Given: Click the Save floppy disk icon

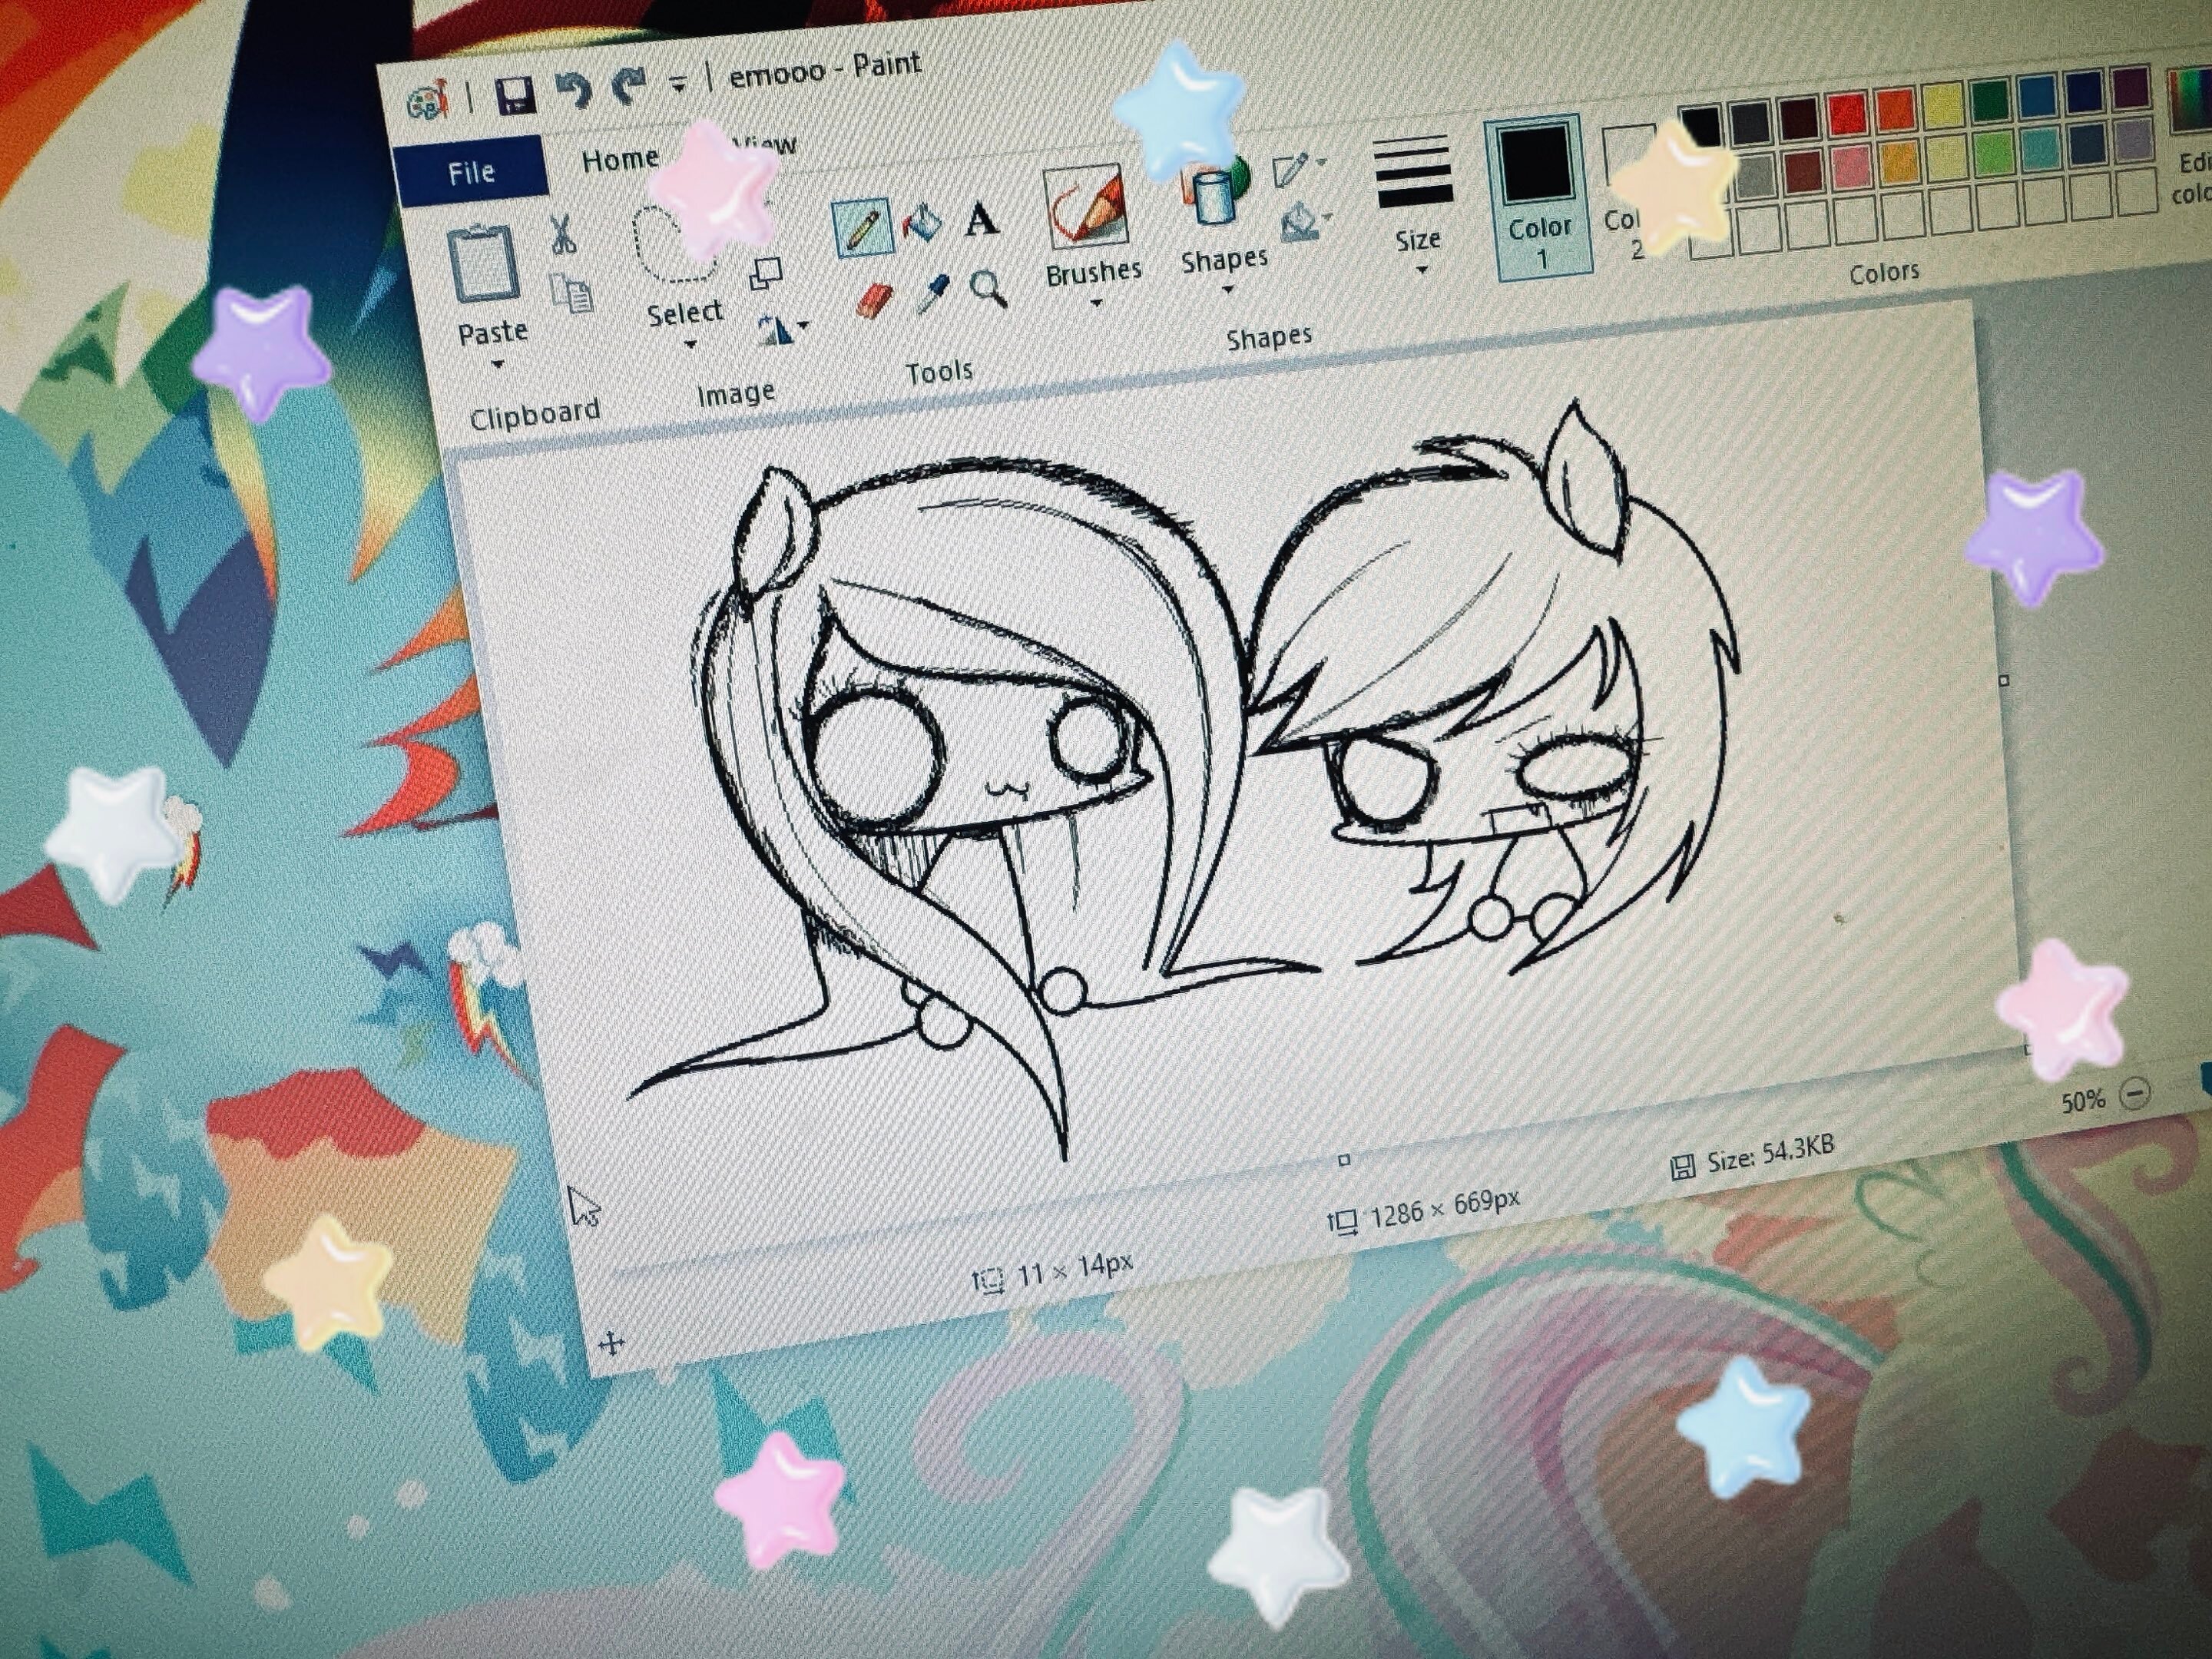Looking at the screenshot, I should (516, 97).
